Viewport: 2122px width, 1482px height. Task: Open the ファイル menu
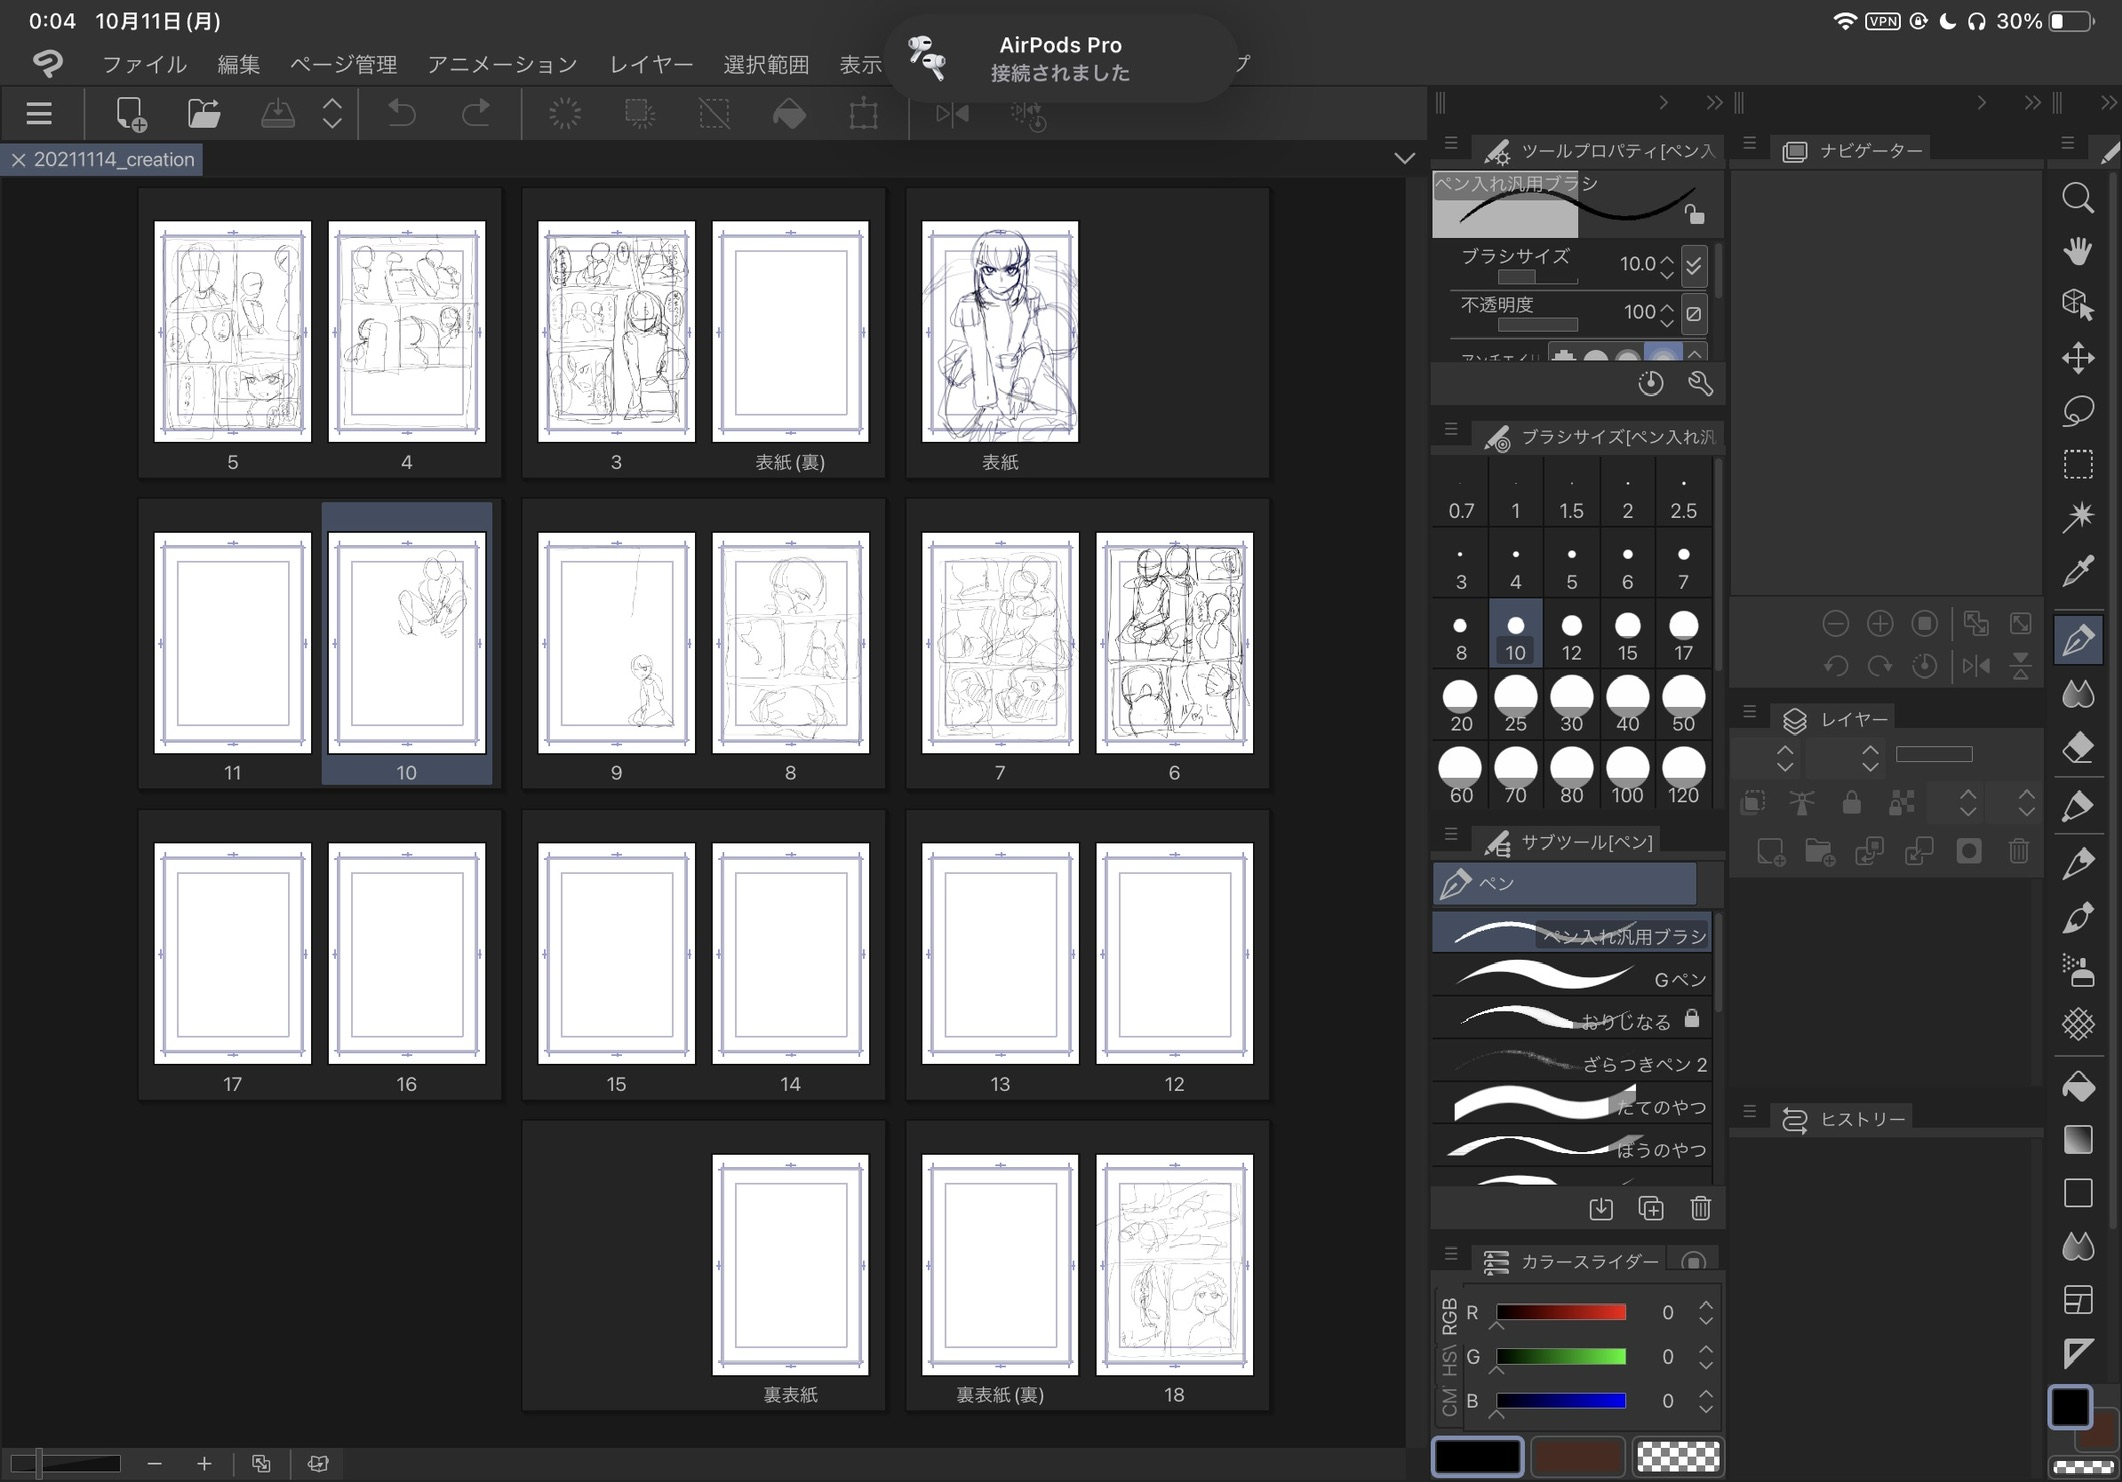pyautogui.click(x=144, y=64)
